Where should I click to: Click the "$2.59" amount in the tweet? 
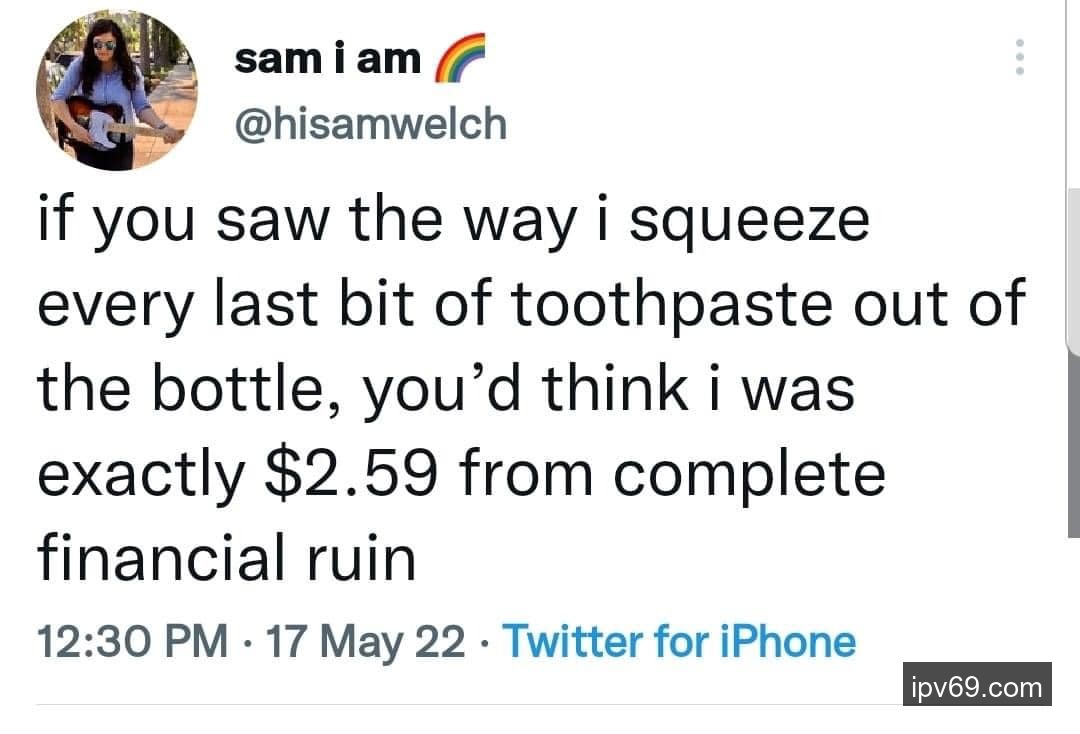350,472
